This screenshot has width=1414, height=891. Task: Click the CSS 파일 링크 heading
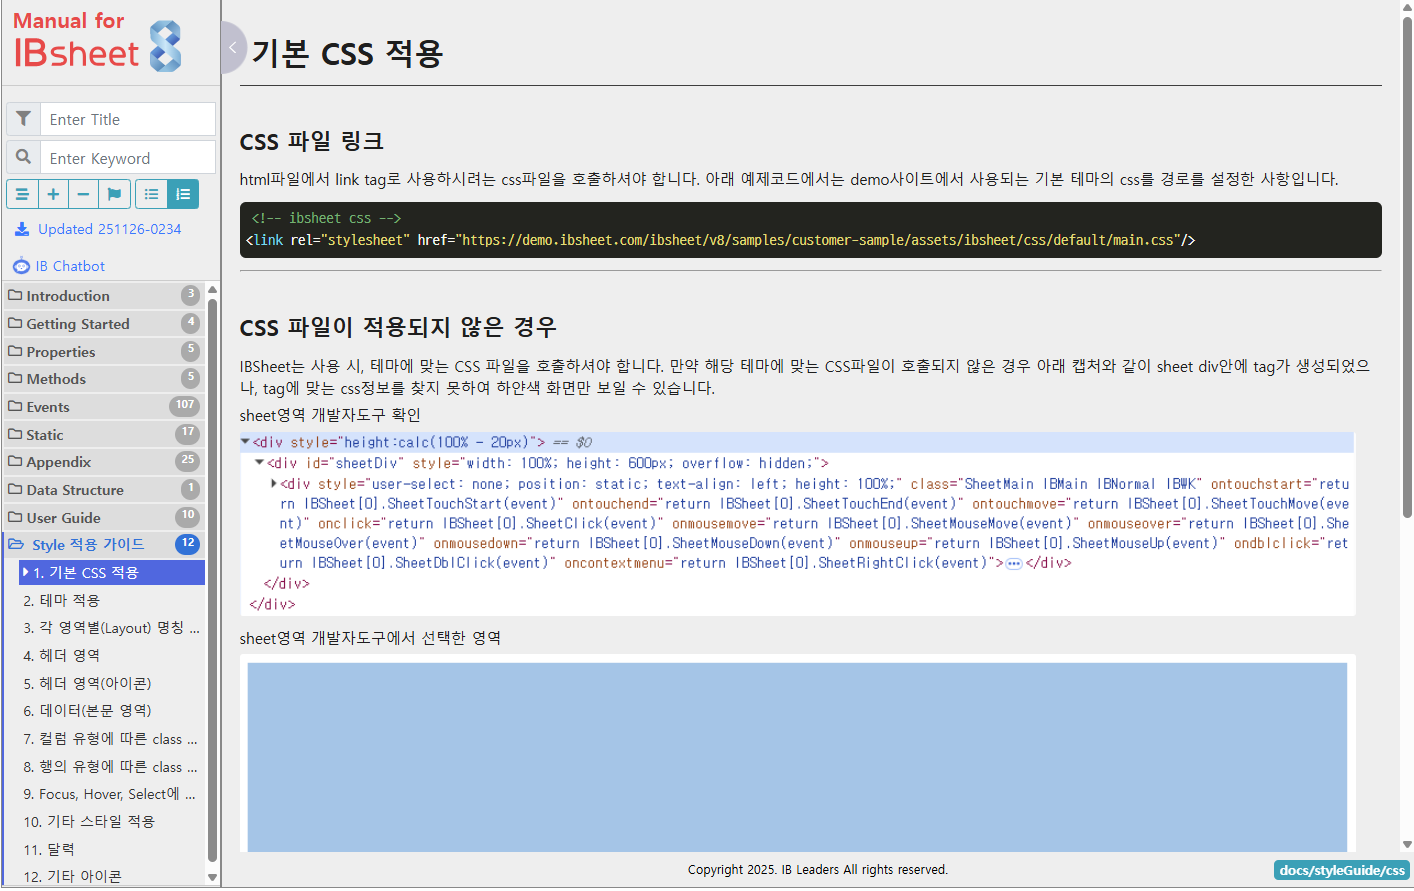click(x=312, y=141)
